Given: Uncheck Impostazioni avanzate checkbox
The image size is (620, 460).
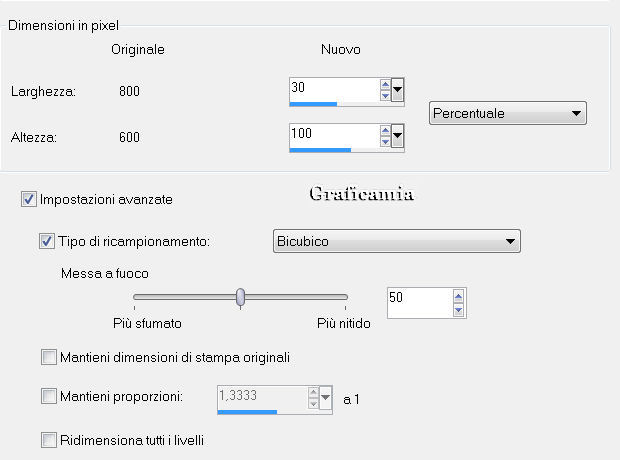Looking at the screenshot, I should [28, 200].
